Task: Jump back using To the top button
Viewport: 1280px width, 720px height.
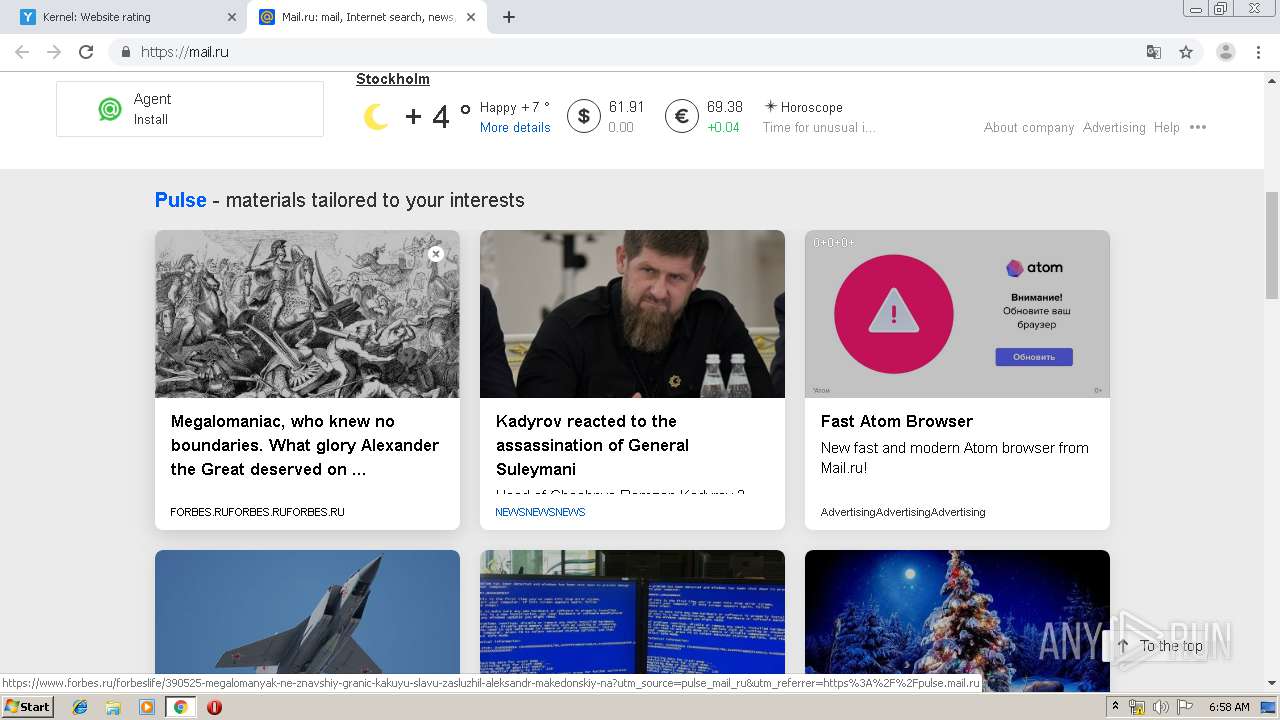Action: click(1160, 646)
